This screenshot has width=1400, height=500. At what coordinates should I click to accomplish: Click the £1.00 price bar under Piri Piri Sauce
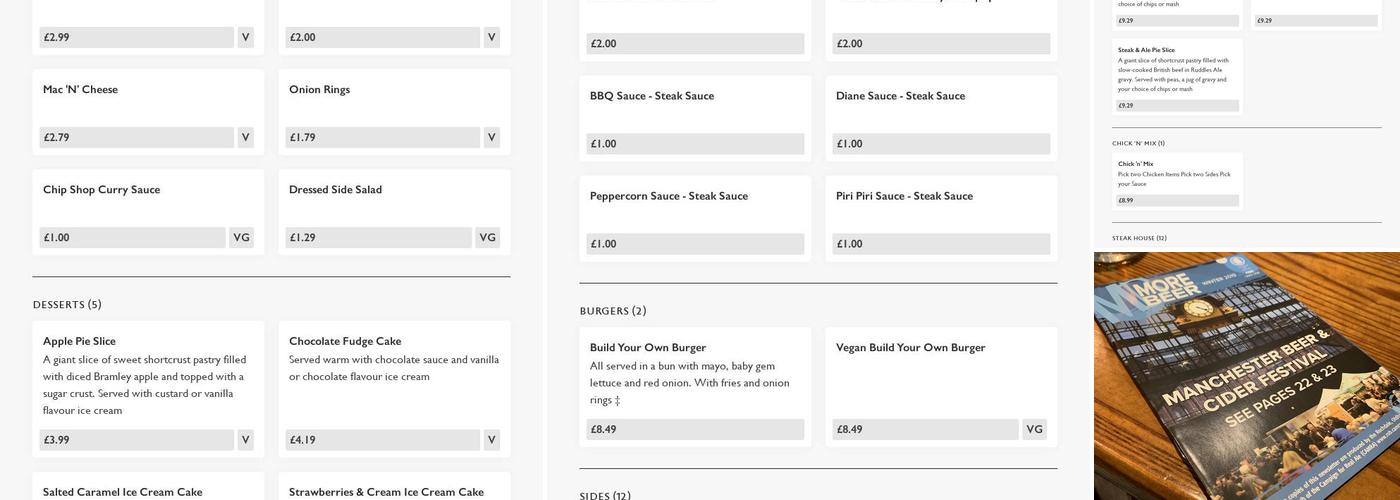[941, 244]
